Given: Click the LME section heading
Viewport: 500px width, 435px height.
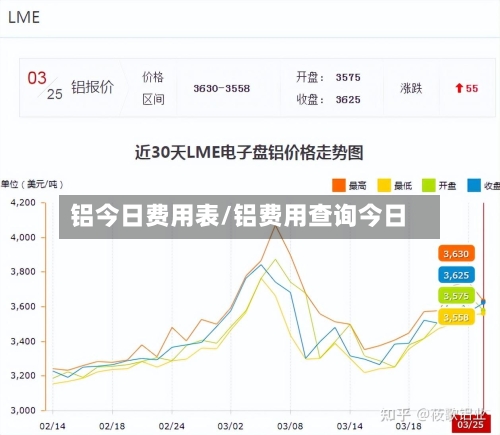Looking at the screenshot, I should pyautogui.click(x=24, y=17).
